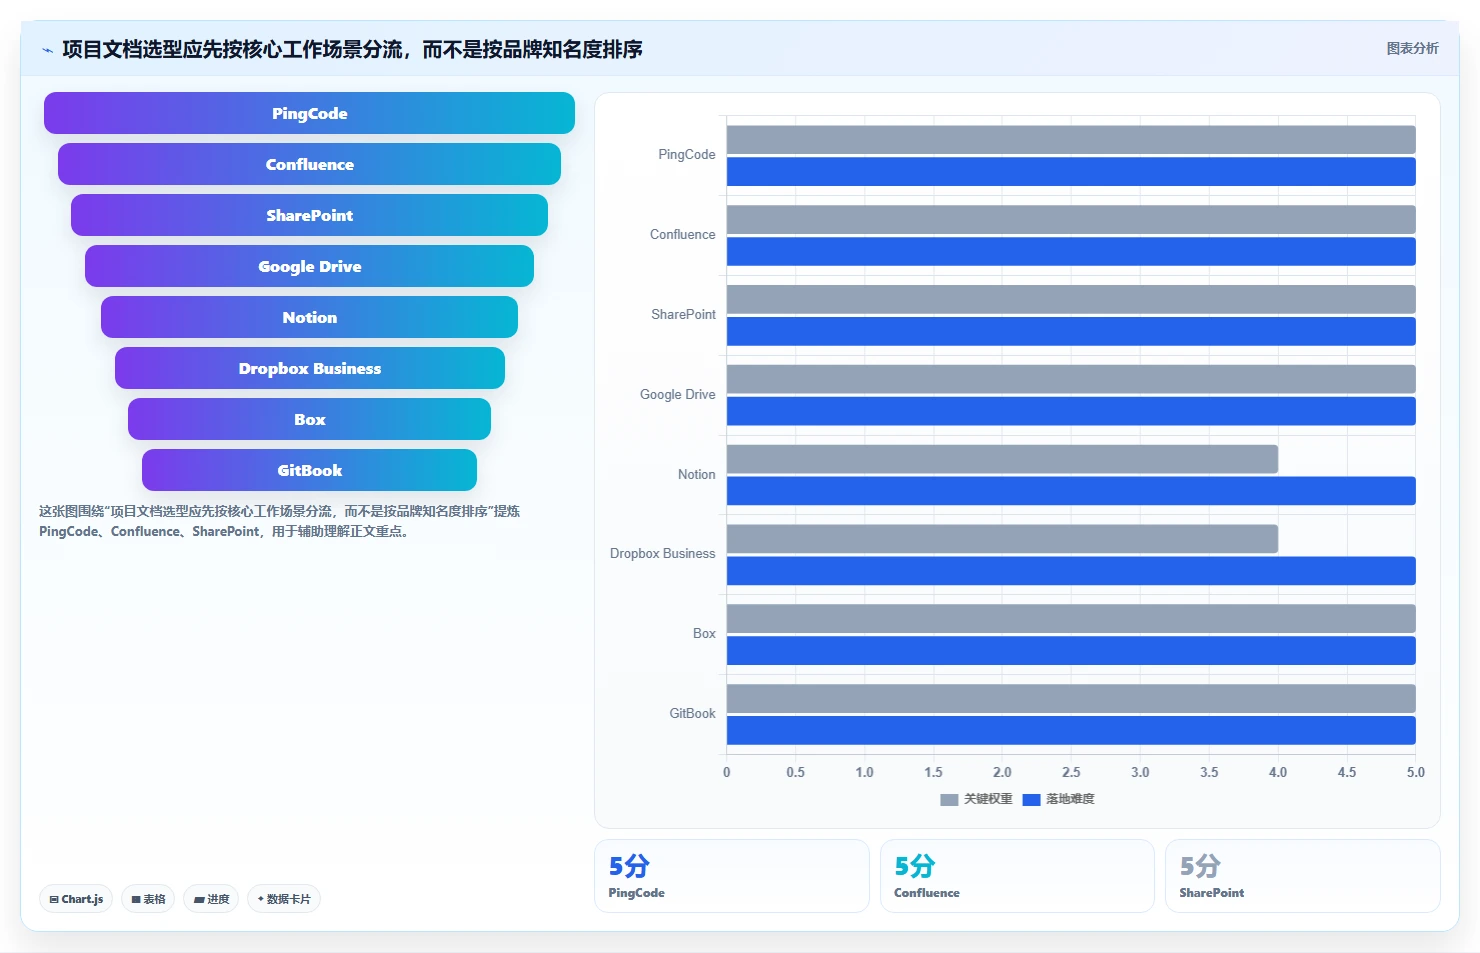Choose the Box funnel bar
This screenshot has height=953, width=1480.
309,419
